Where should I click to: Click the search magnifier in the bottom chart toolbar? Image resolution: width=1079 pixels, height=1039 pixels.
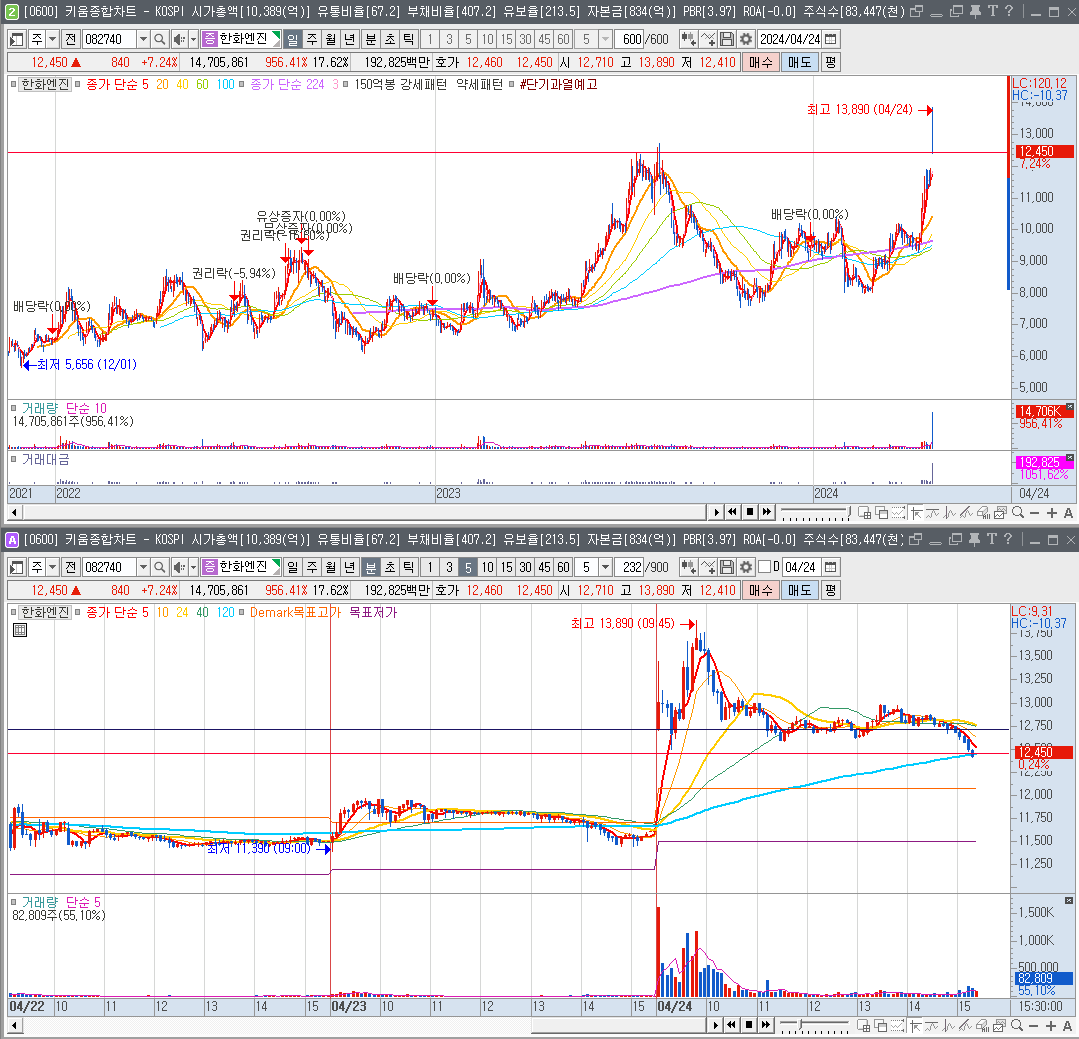coord(160,567)
